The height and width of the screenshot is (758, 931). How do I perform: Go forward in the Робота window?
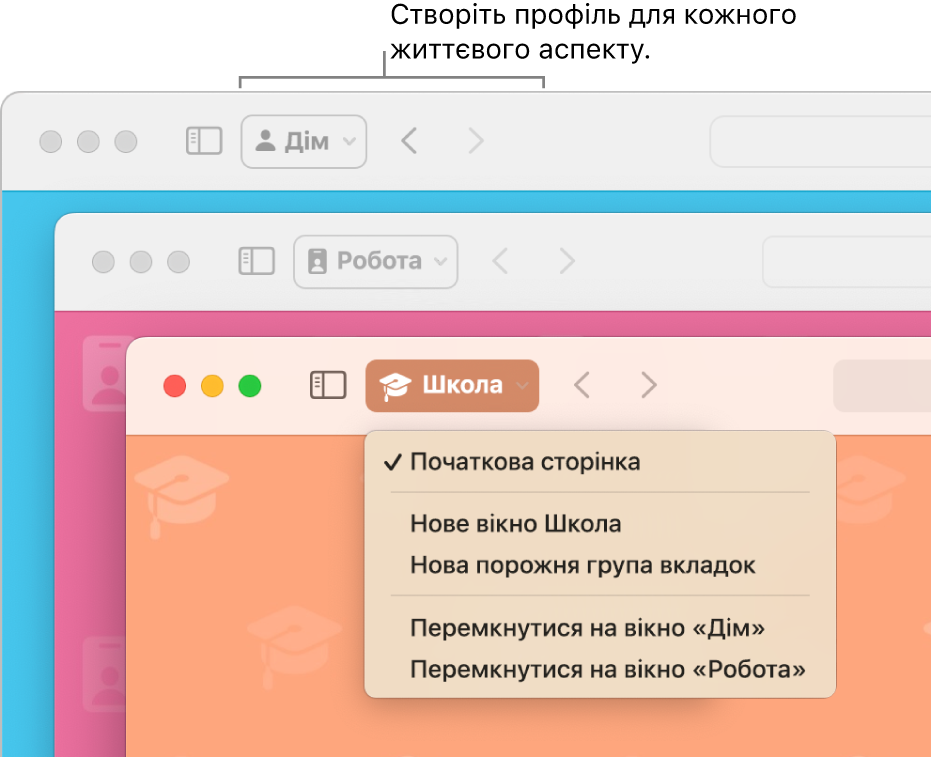[x=567, y=261]
